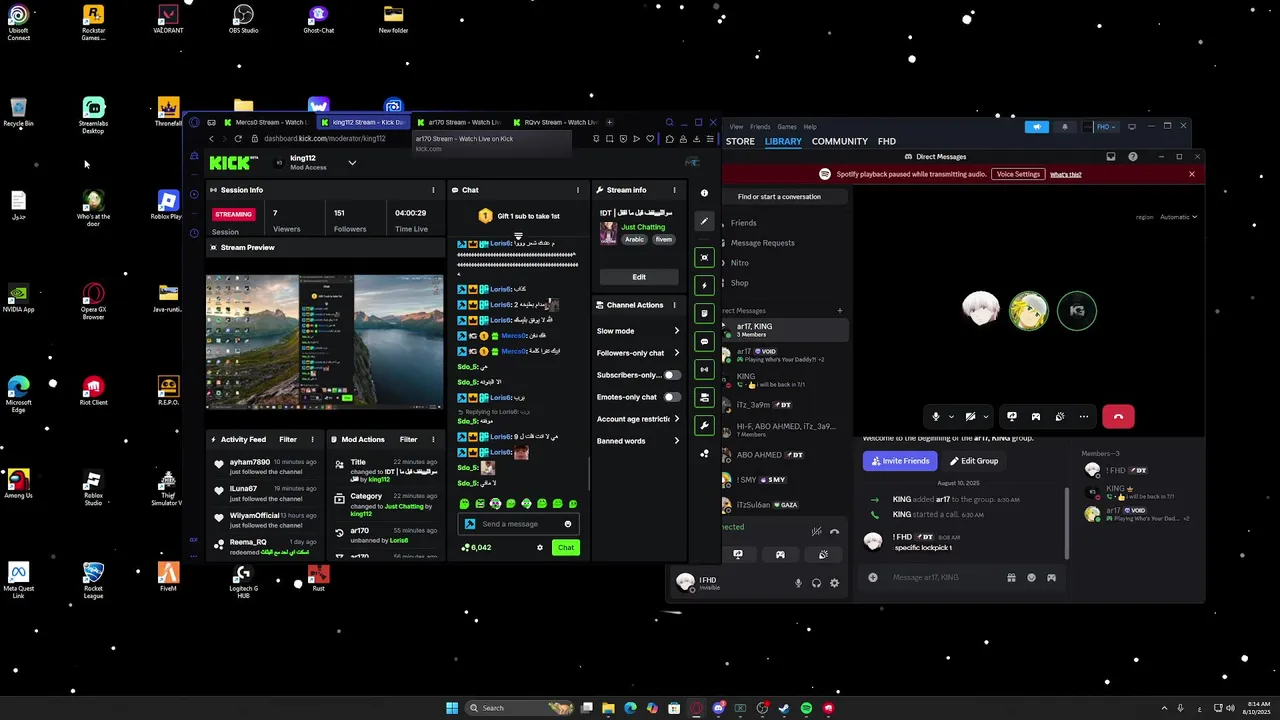Open Session Info panel options menu
This screenshot has height=720, width=1280.
click(433, 190)
